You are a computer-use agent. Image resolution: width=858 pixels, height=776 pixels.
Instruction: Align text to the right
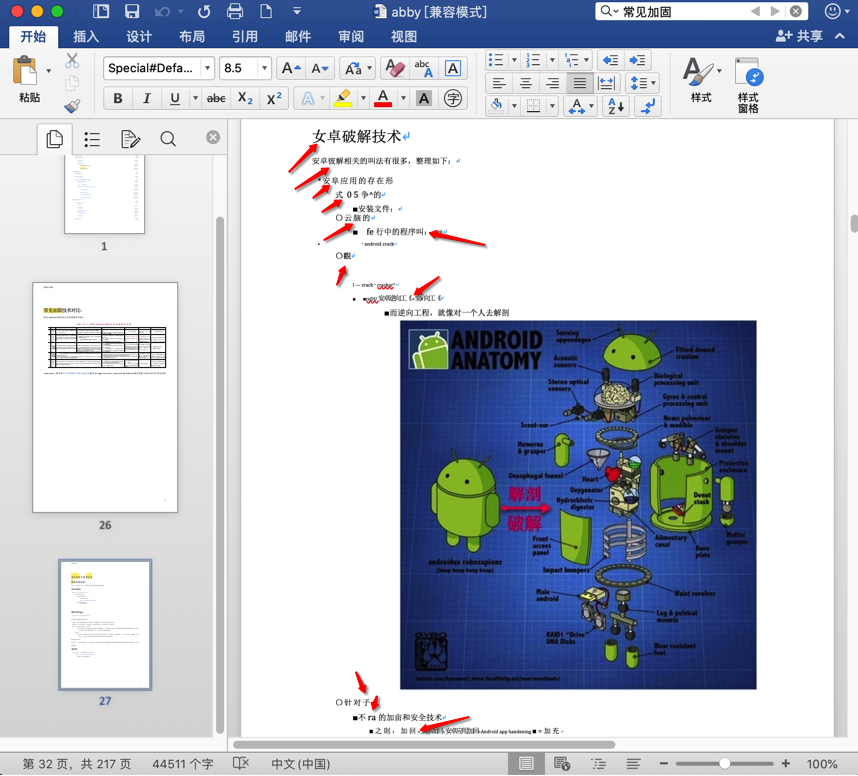pos(553,83)
